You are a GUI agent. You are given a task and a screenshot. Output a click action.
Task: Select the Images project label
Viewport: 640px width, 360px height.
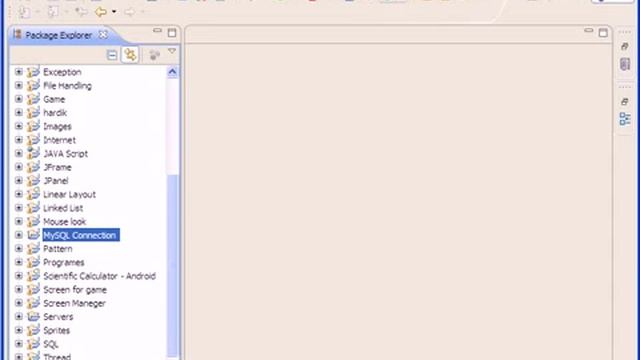(x=58, y=127)
